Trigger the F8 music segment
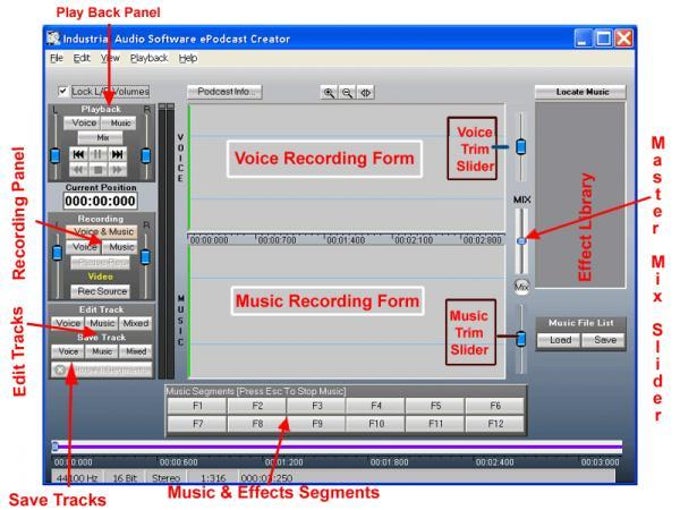680x510 pixels. (257, 424)
